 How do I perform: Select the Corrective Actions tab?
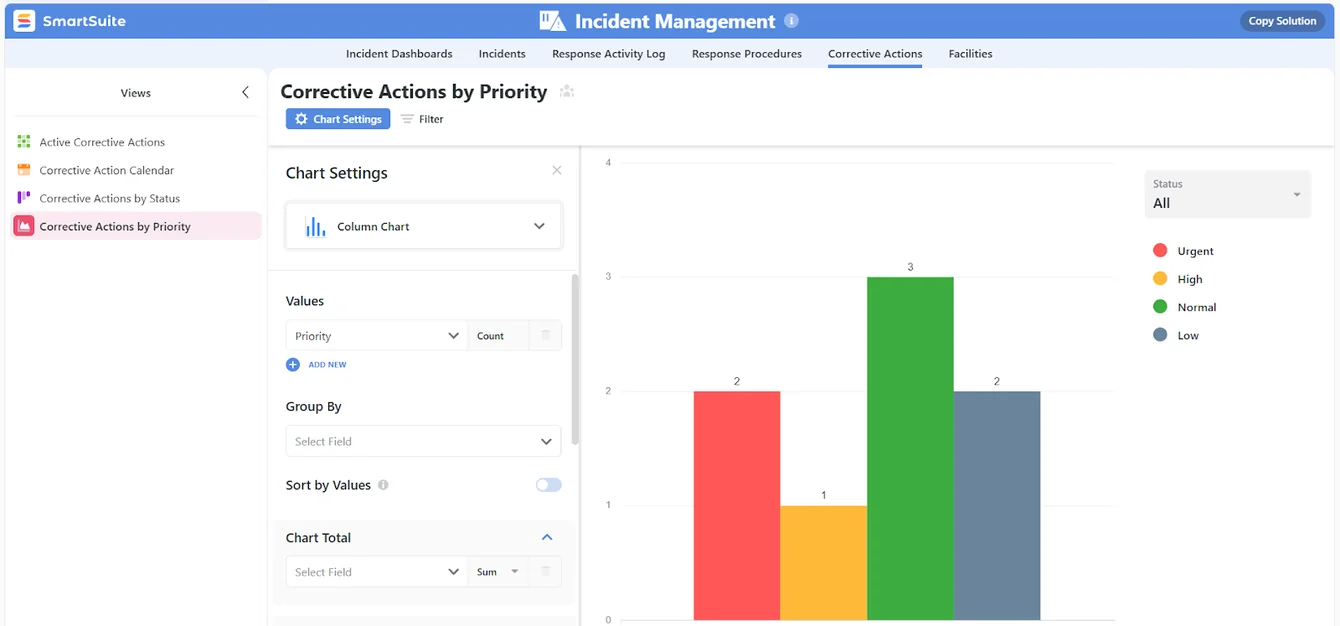(875, 54)
